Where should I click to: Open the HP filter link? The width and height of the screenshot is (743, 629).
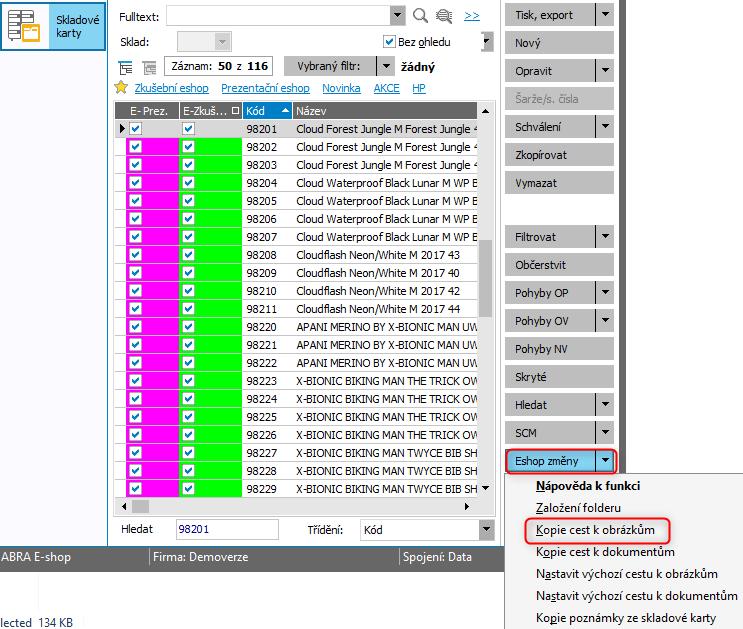tap(419, 88)
